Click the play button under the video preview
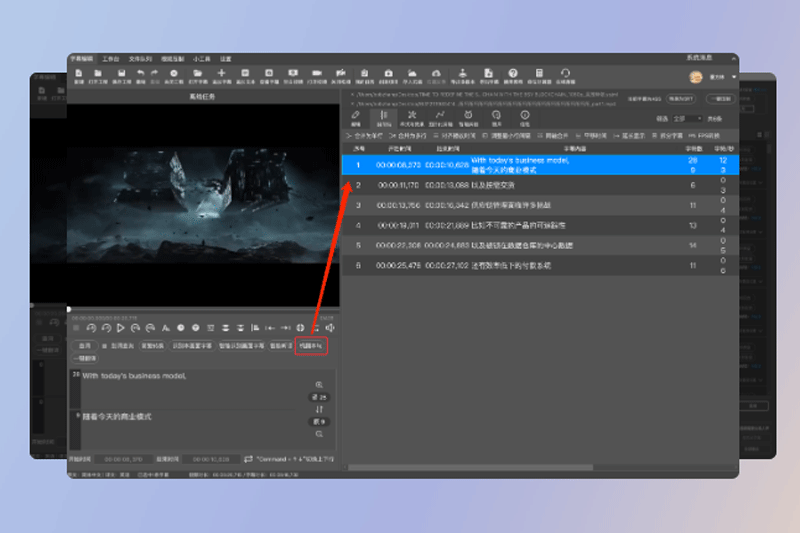 pos(121,328)
